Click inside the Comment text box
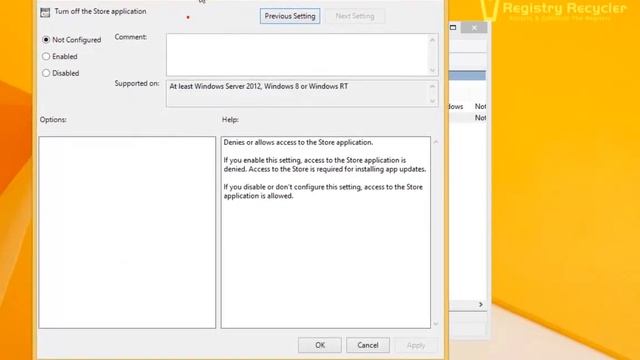 pyautogui.click(x=298, y=55)
